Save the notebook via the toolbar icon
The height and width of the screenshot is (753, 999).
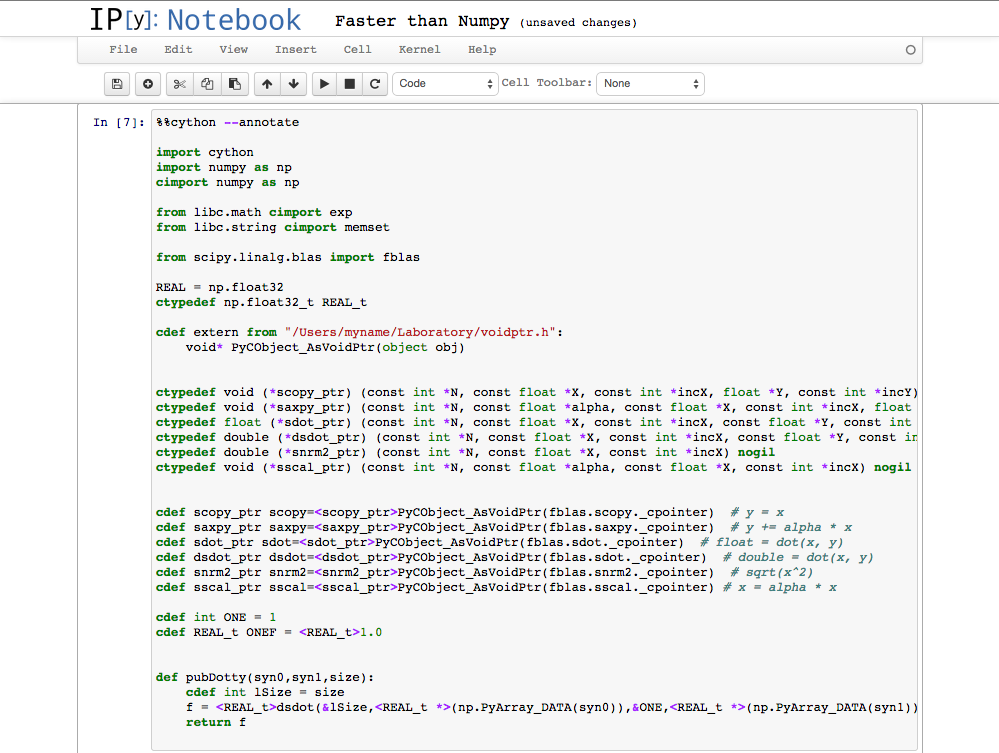[116, 83]
